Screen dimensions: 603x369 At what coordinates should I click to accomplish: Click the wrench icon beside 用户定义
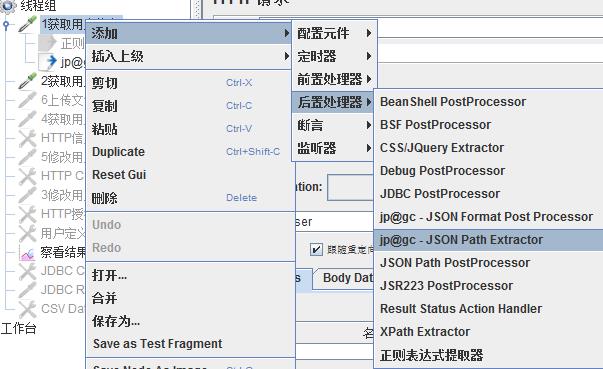pyautogui.click(x=28, y=233)
